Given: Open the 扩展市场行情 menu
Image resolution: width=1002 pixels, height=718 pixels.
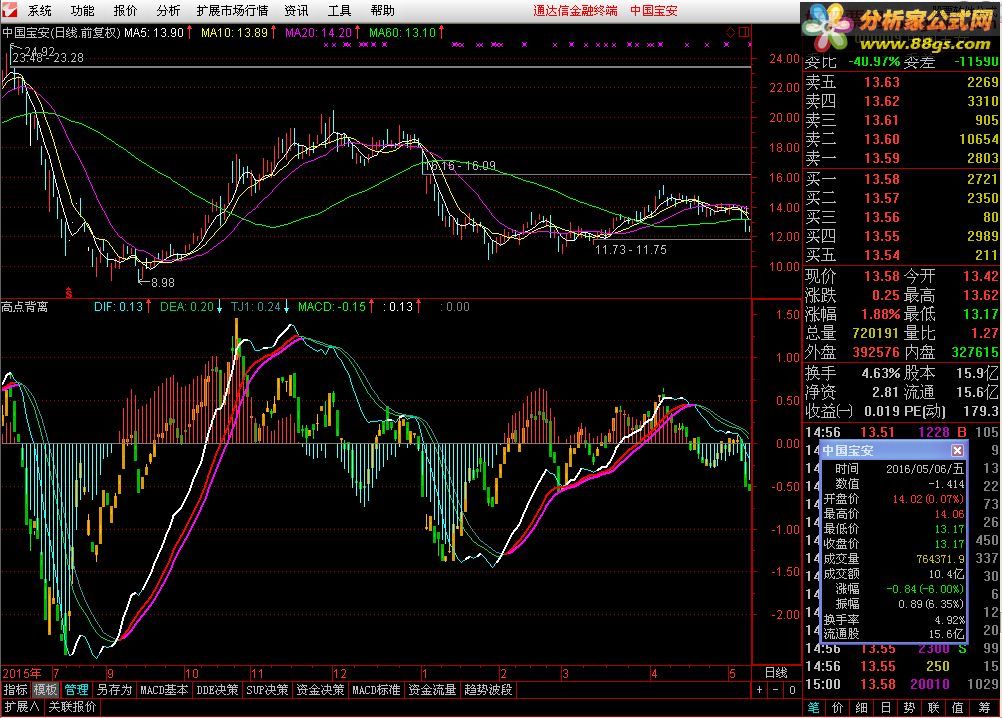Looking at the screenshot, I should tap(232, 10).
